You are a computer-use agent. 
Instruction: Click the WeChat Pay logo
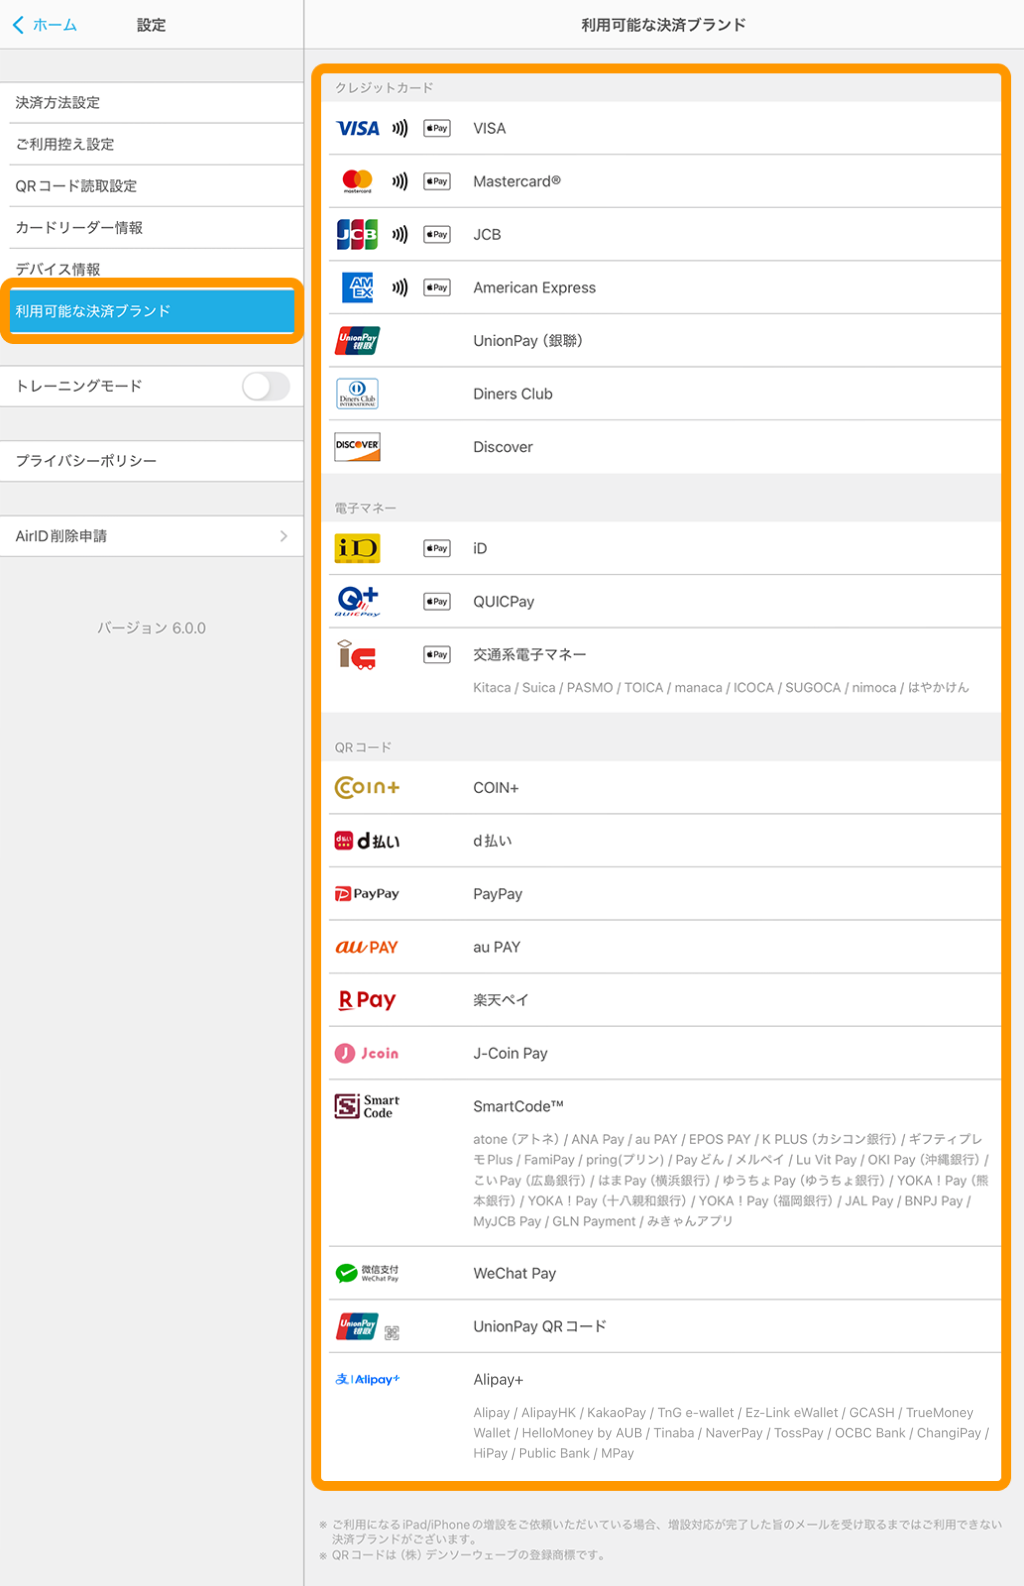(x=367, y=1273)
